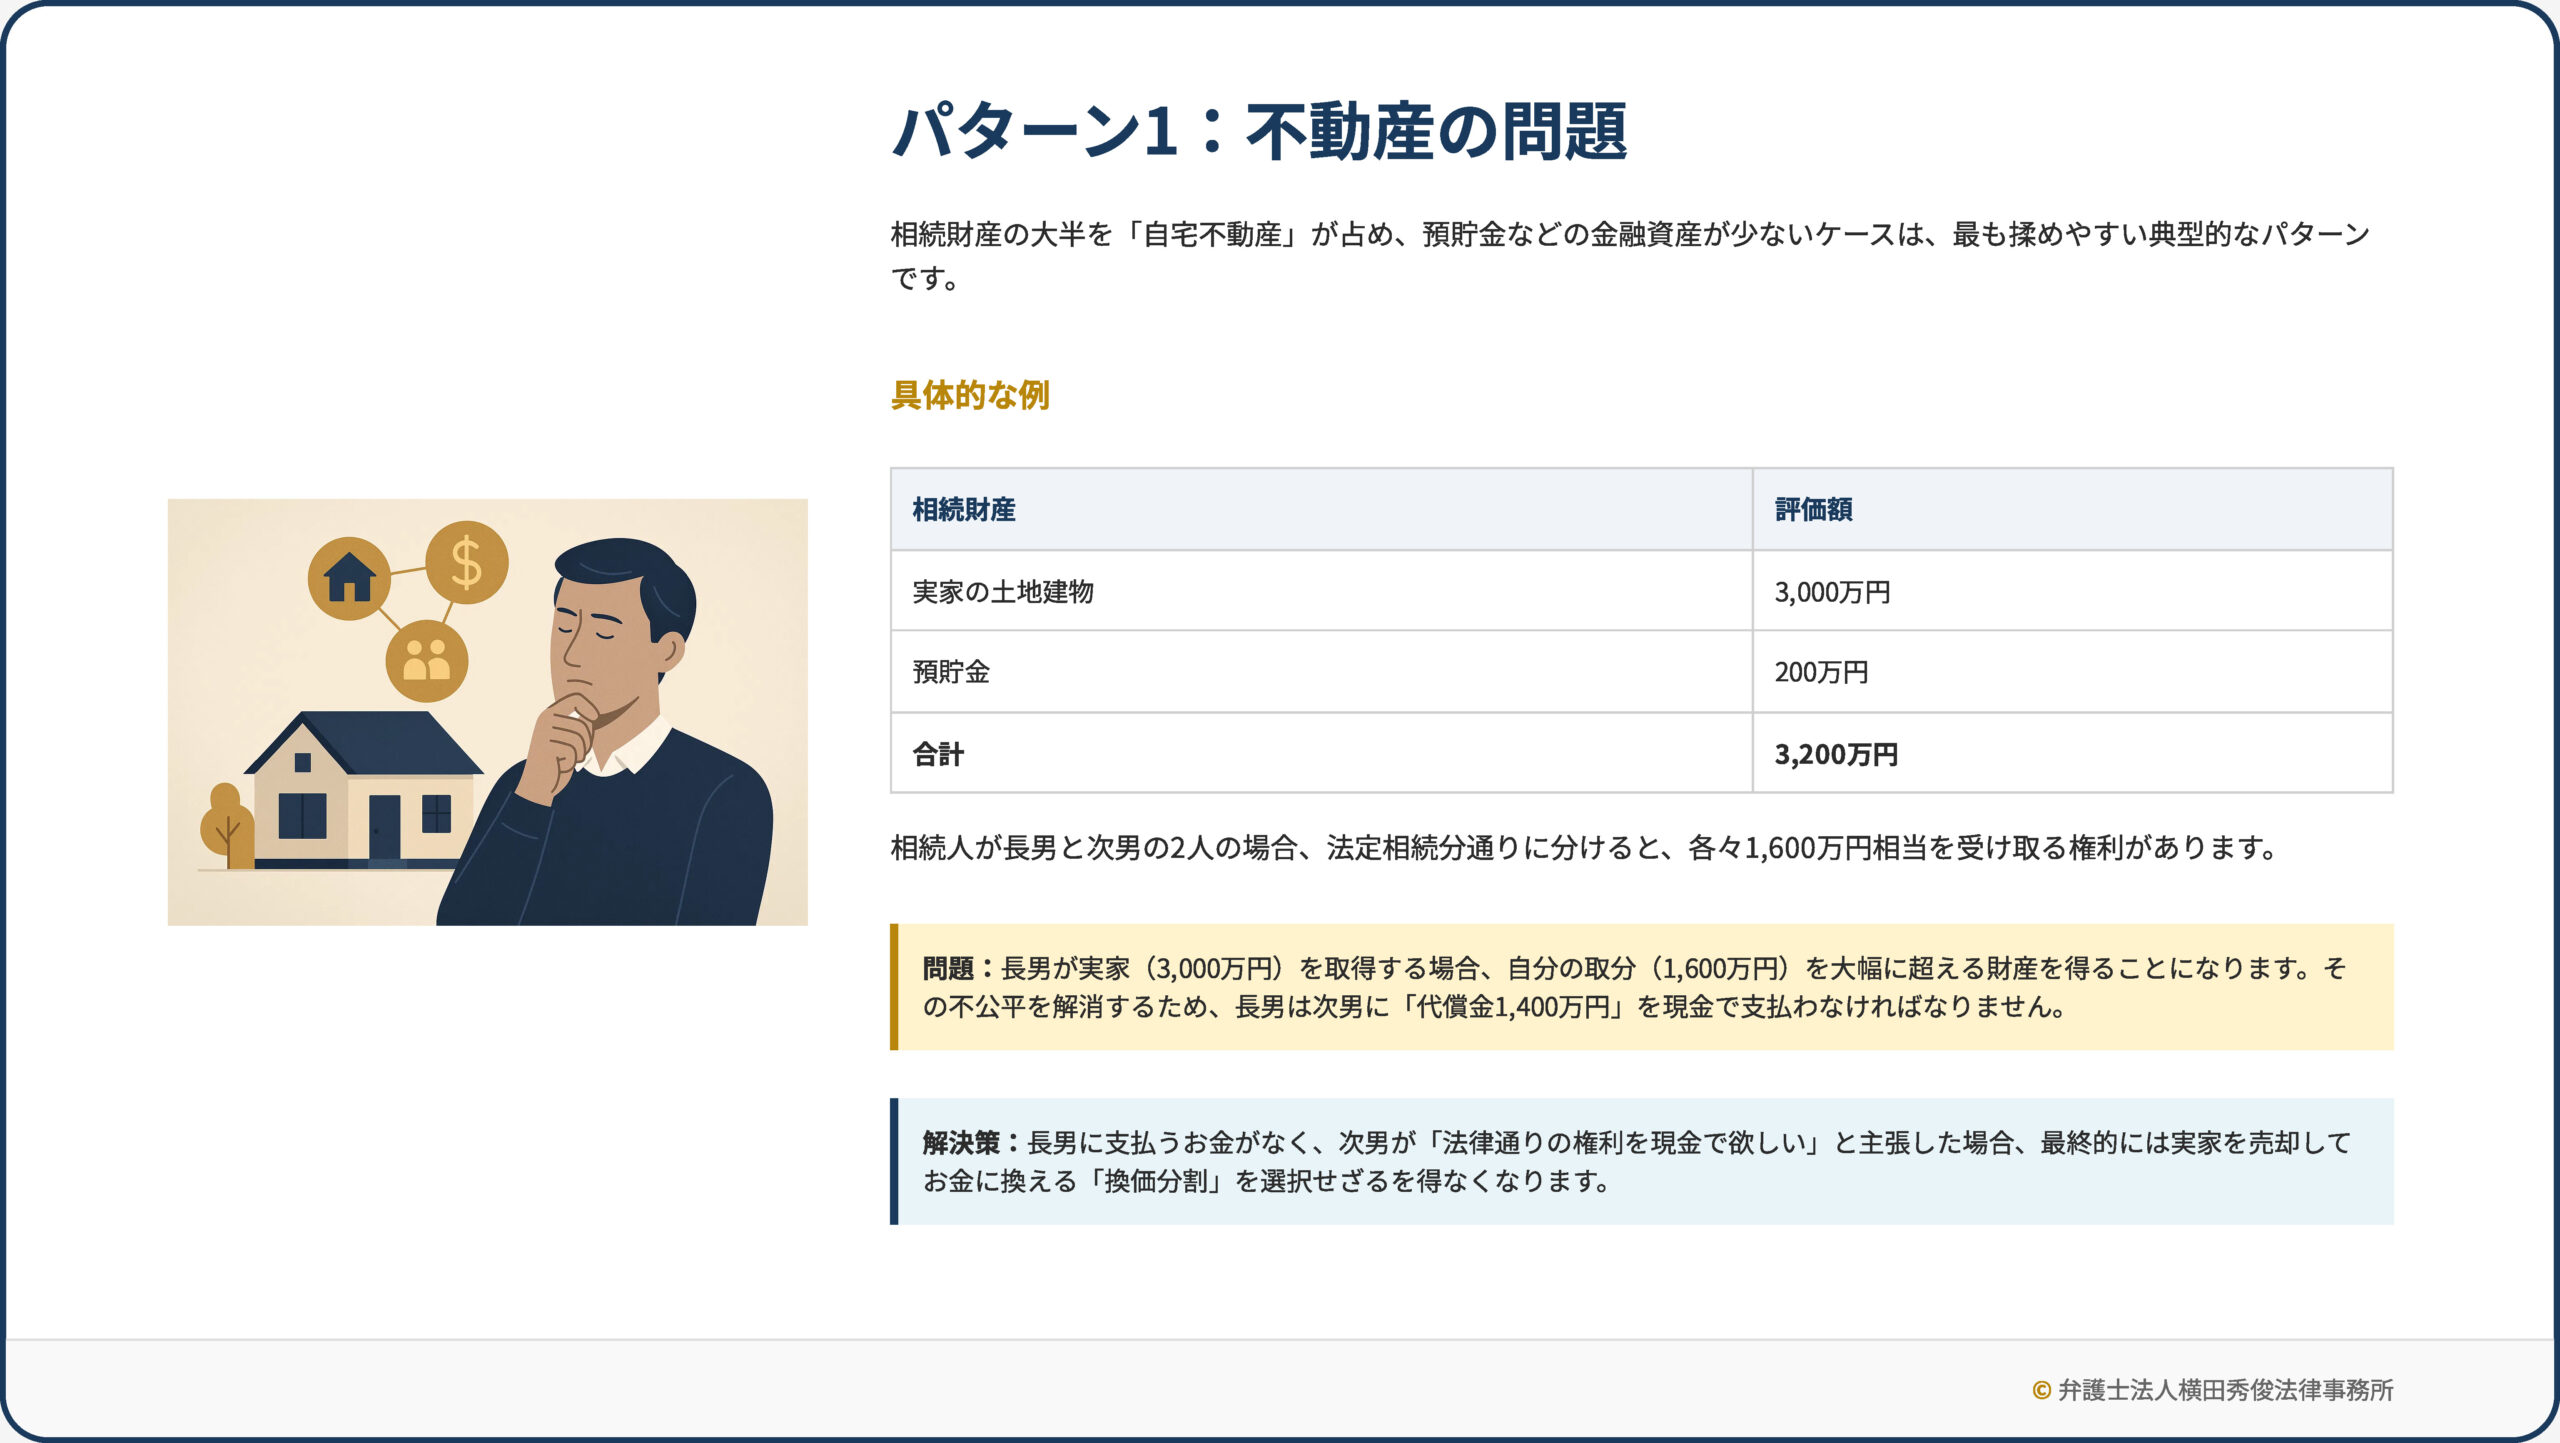Click the house icon in gold circle
2560x1443 pixels.
[x=349, y=578]
